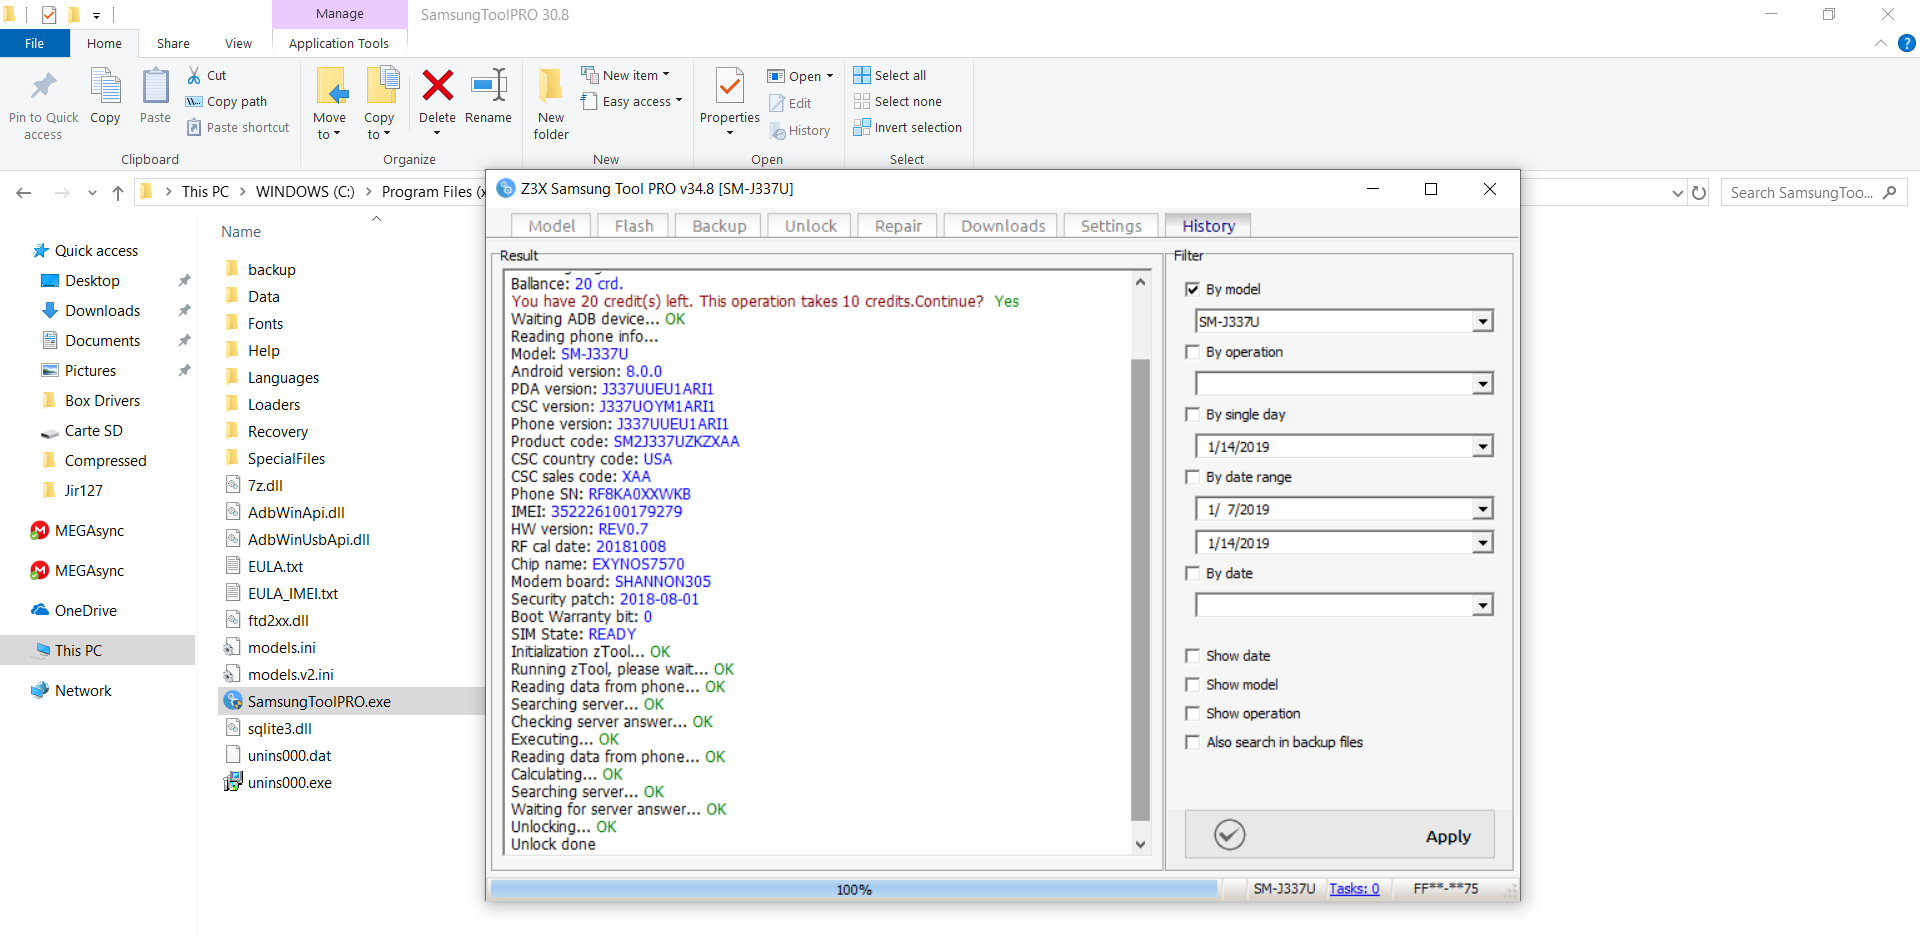
Task: Enable By date range checkbox
Action: tap(1192, 477)
